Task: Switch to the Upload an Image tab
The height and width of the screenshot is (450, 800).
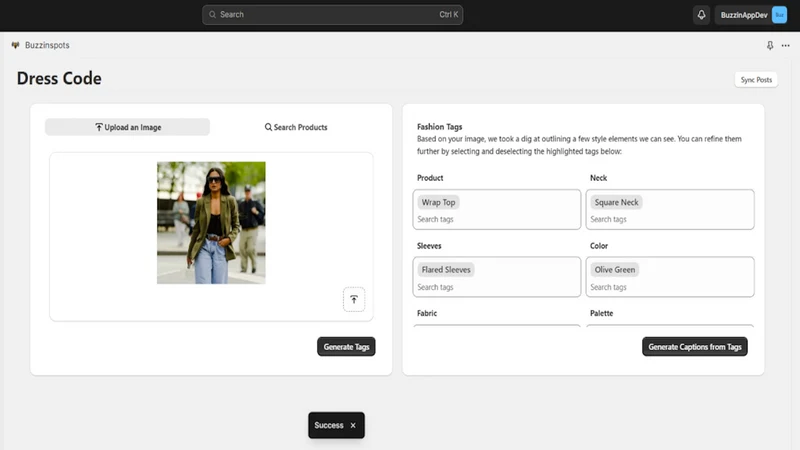Action: click(128, 127)
